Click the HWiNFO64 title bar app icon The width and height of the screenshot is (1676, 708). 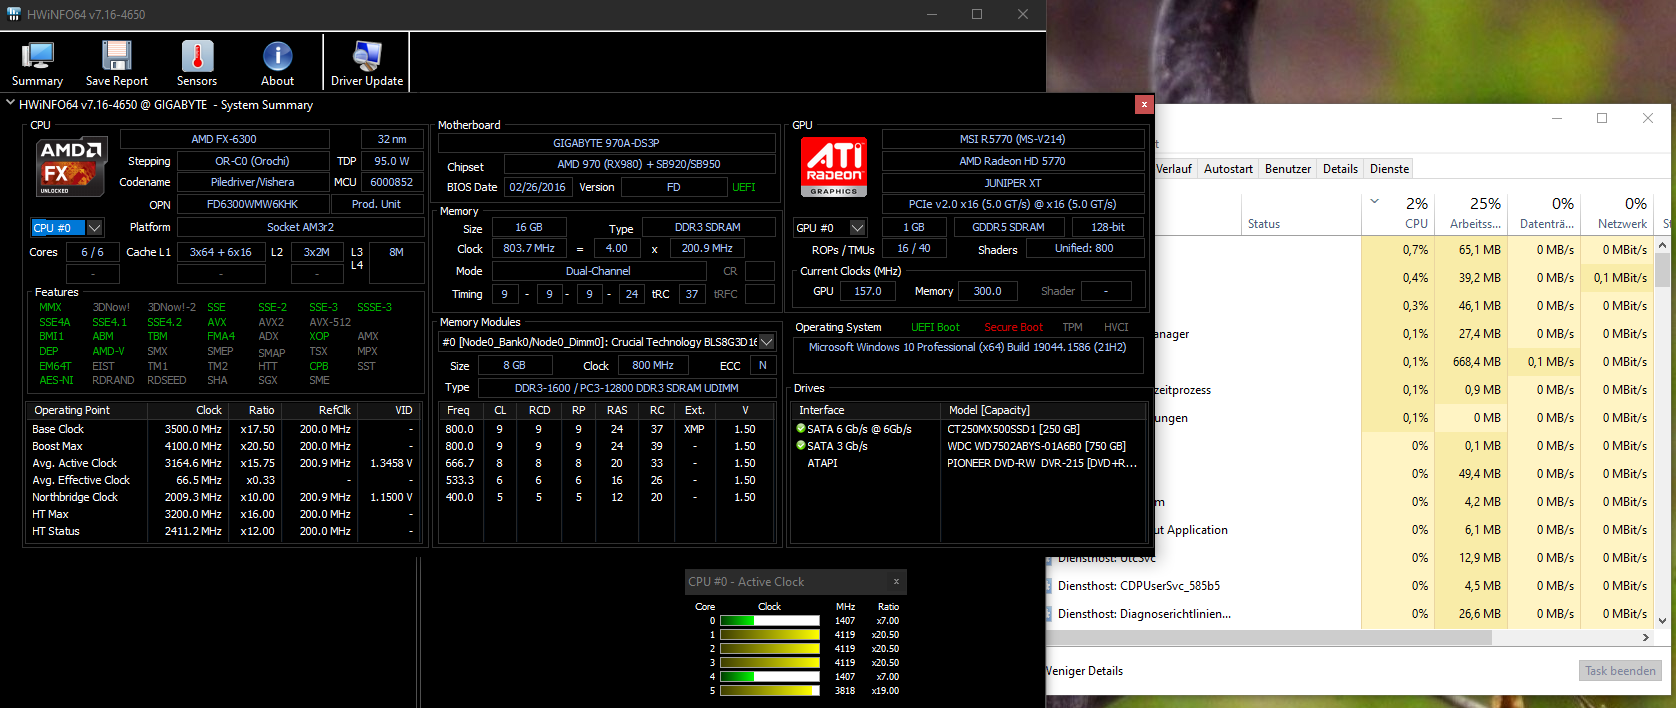pyautogui.click(x=14, y=14)
